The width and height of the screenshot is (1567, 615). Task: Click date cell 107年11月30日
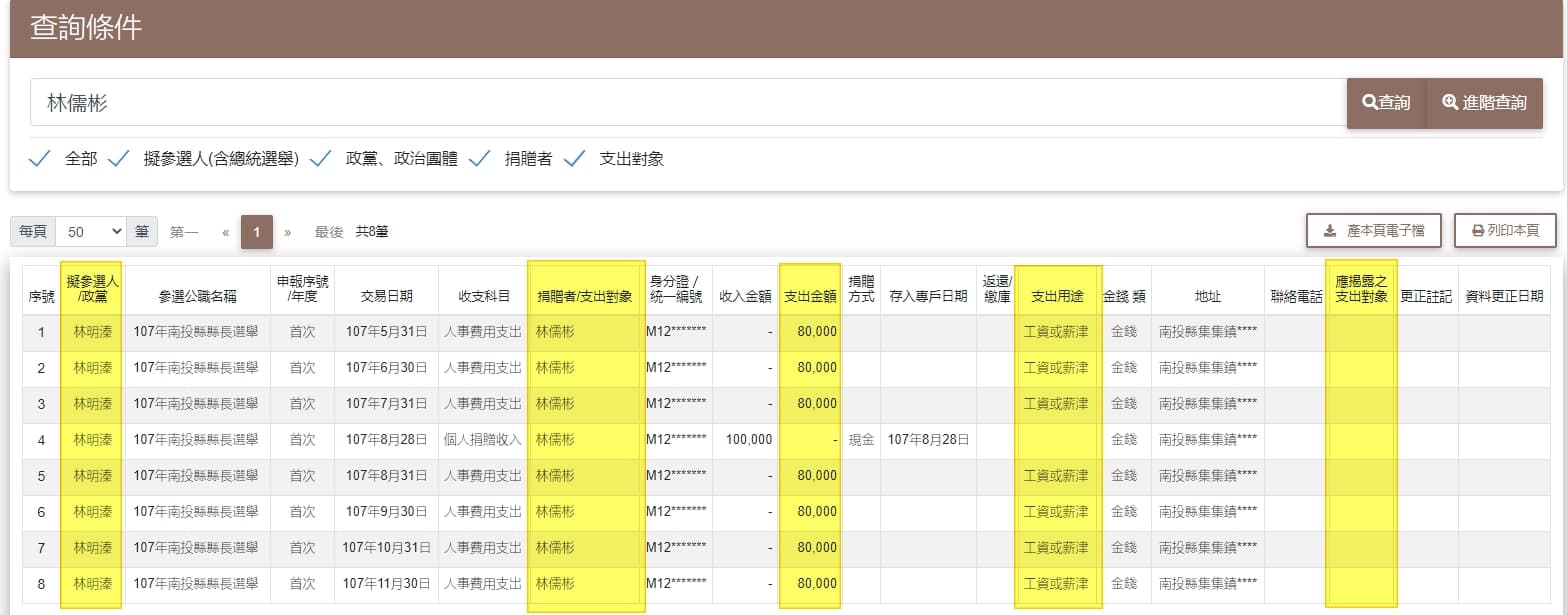[x=386, y=584]
